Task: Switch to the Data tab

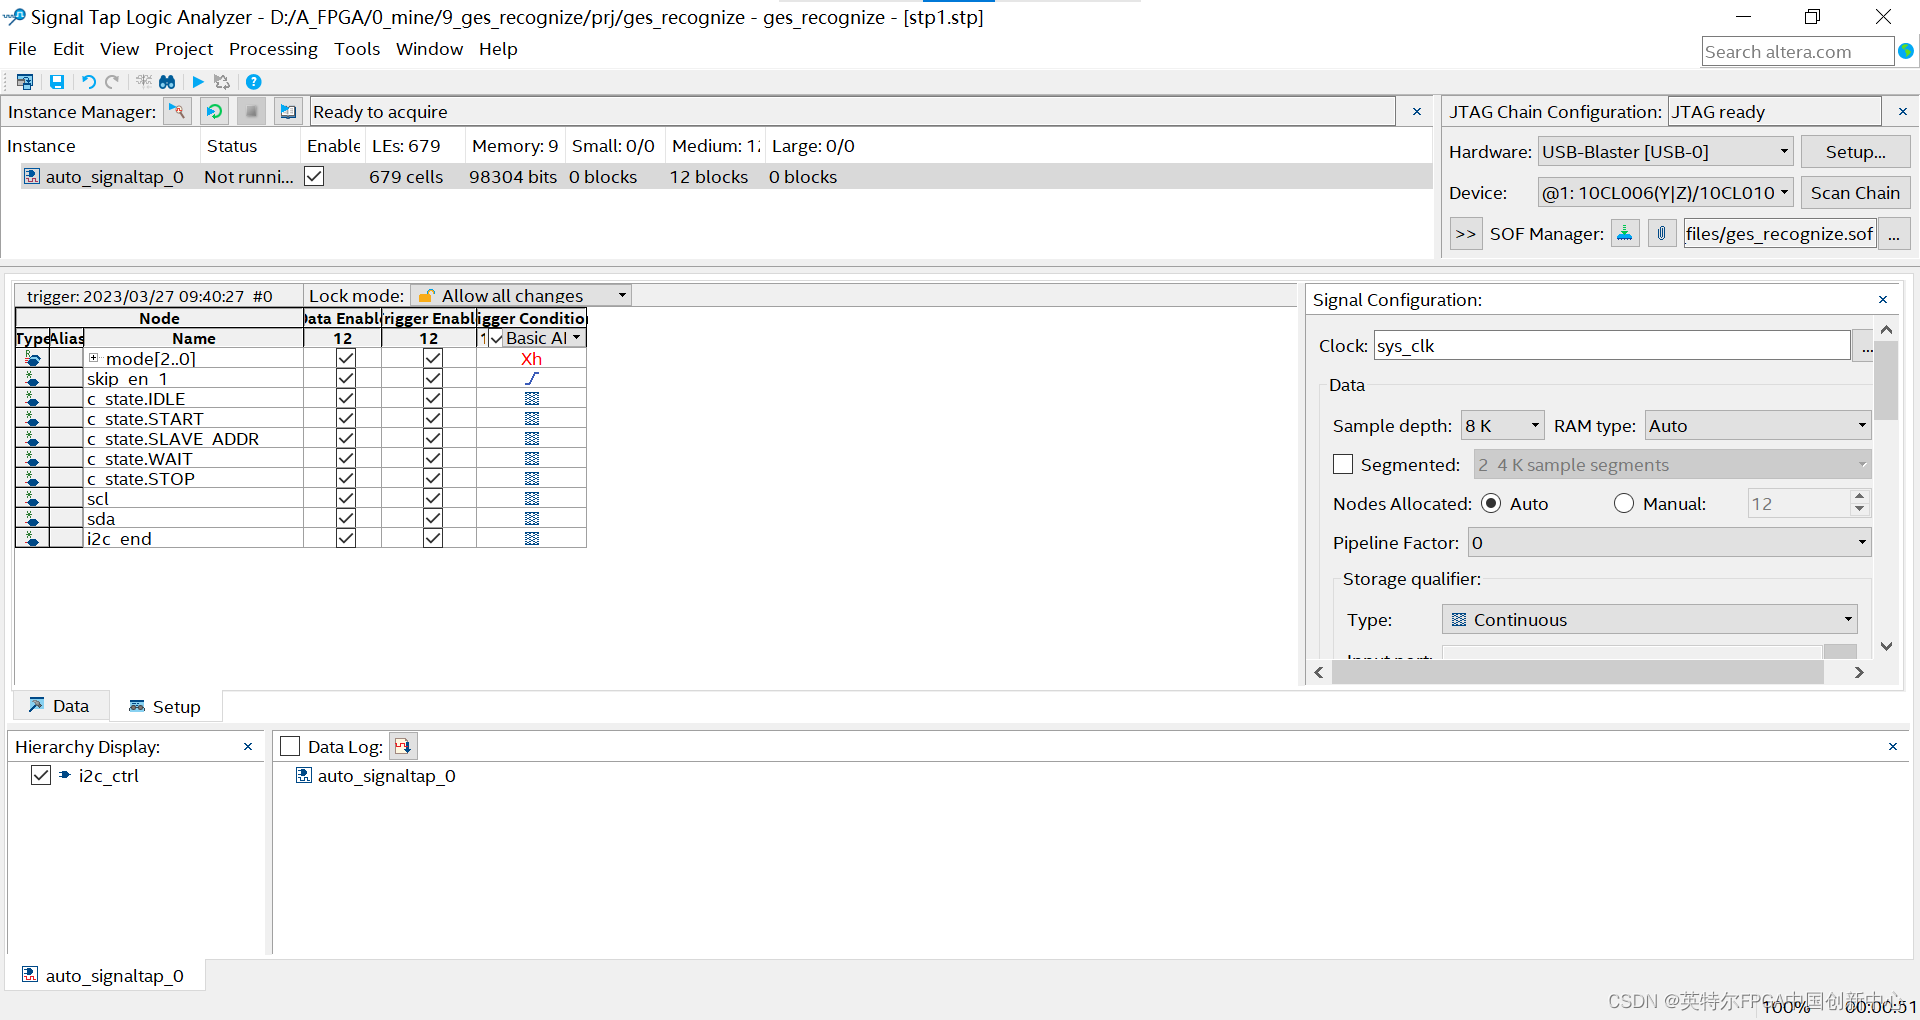Action: pos(59,706)
